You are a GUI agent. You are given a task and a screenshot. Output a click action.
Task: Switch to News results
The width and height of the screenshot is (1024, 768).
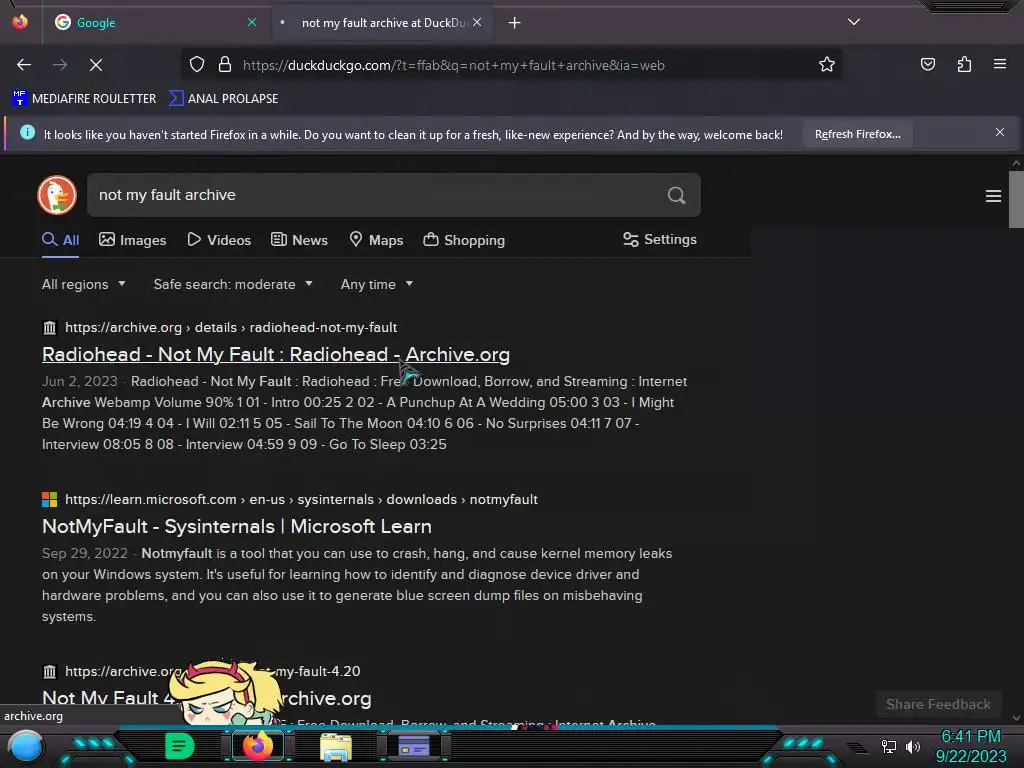click(299, 240)
